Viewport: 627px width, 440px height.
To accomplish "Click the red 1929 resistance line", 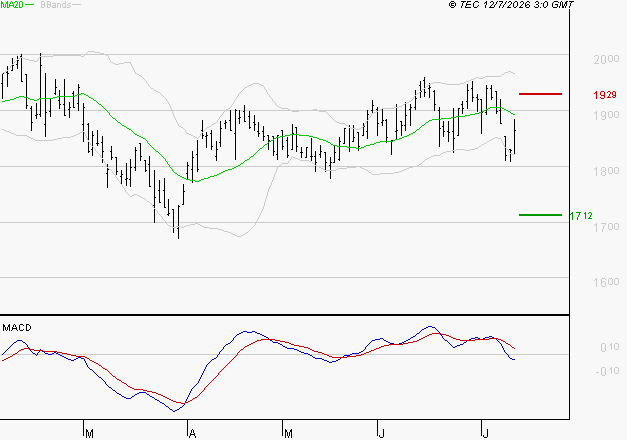I will [540, 94].
